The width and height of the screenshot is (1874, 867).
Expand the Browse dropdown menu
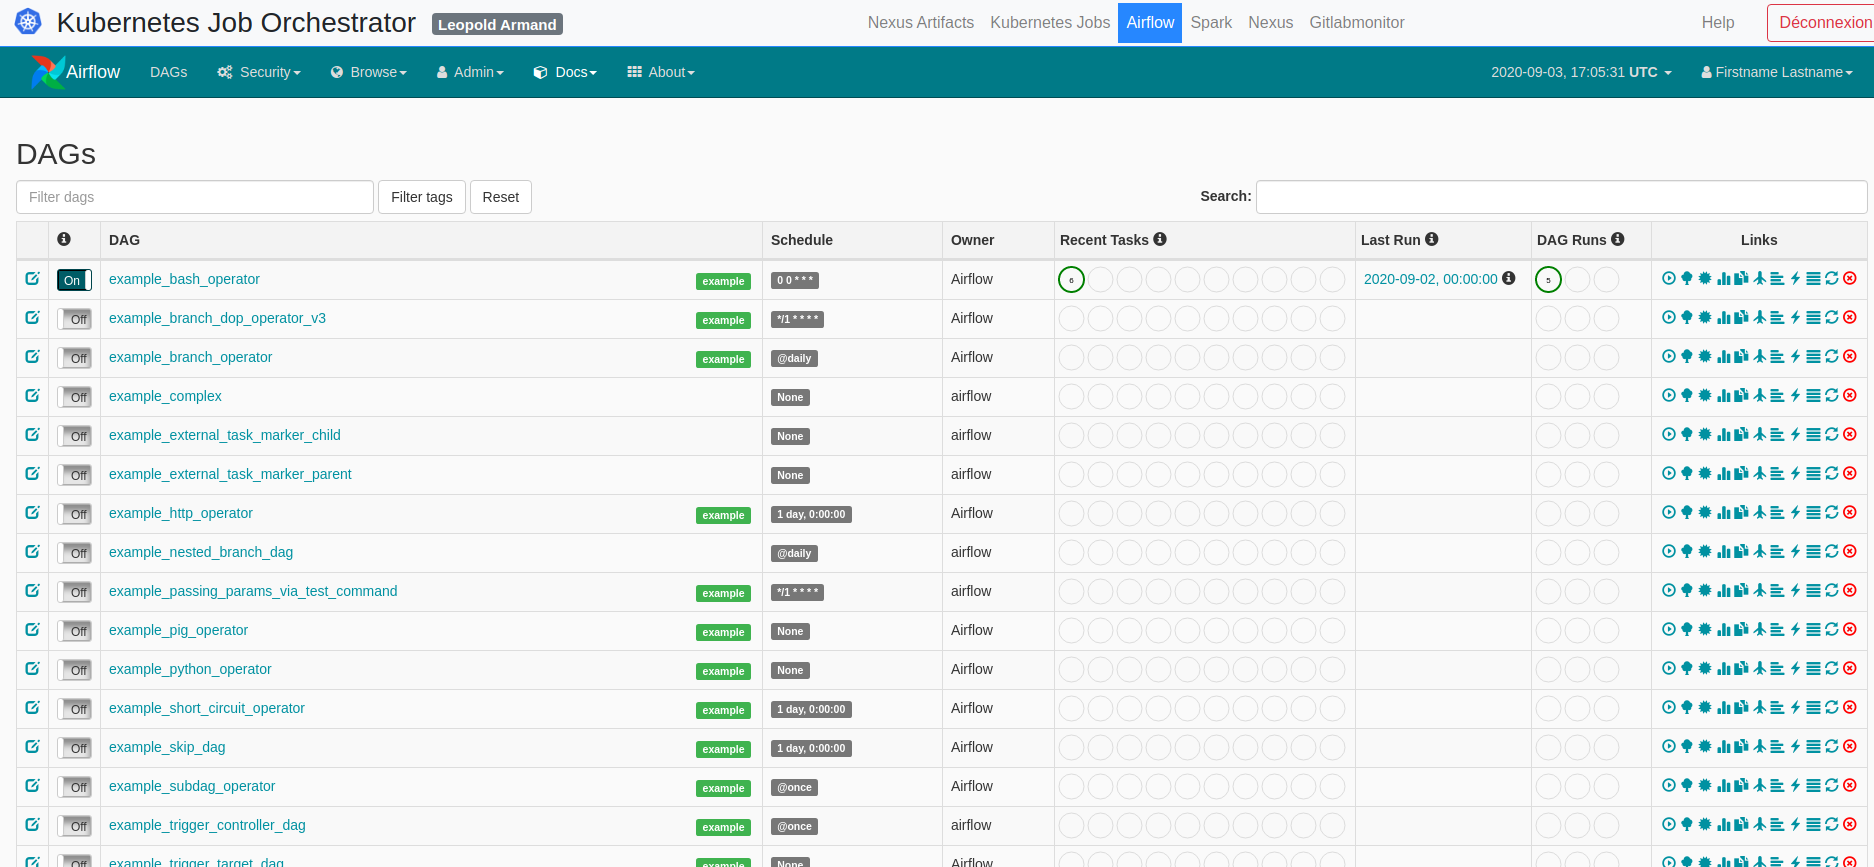click(x=369, y=72)
